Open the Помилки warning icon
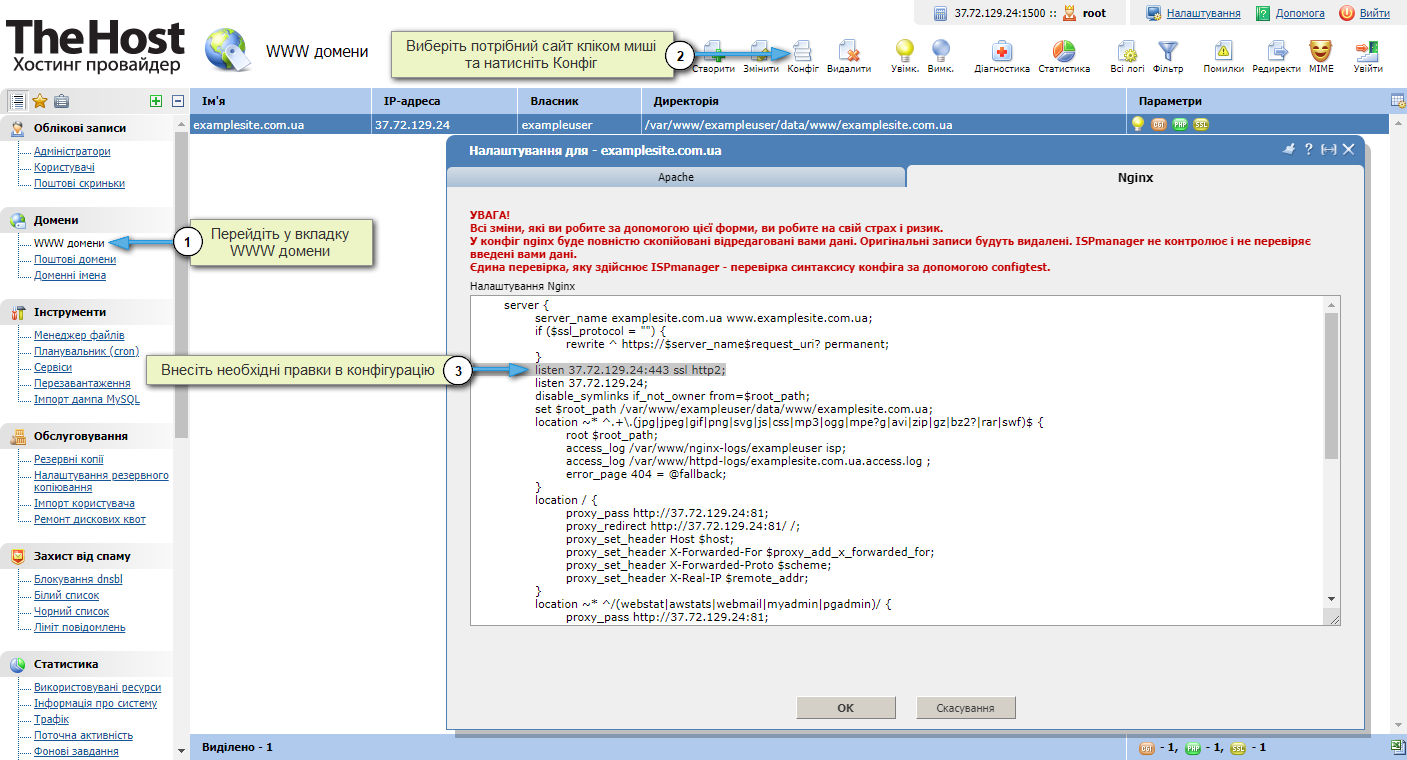 pos(1224,49)
